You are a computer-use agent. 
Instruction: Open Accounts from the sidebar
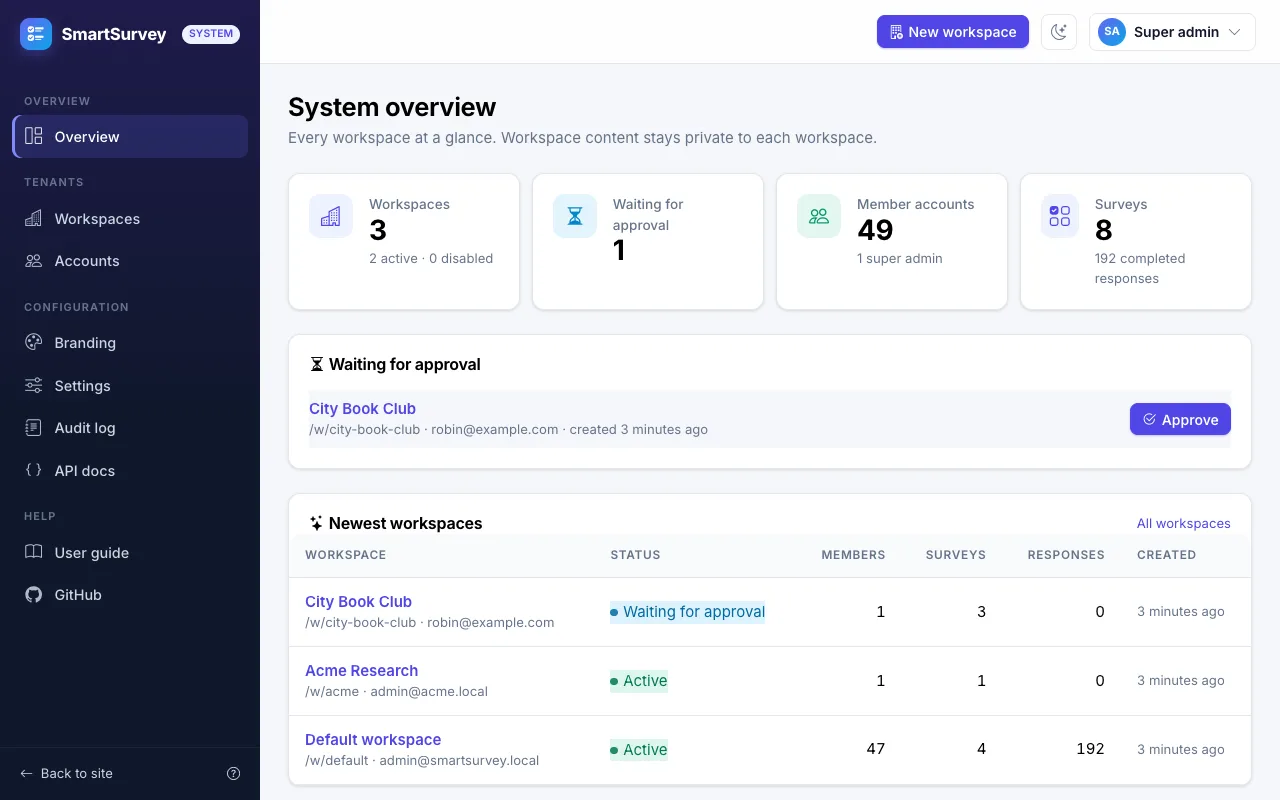130,260
